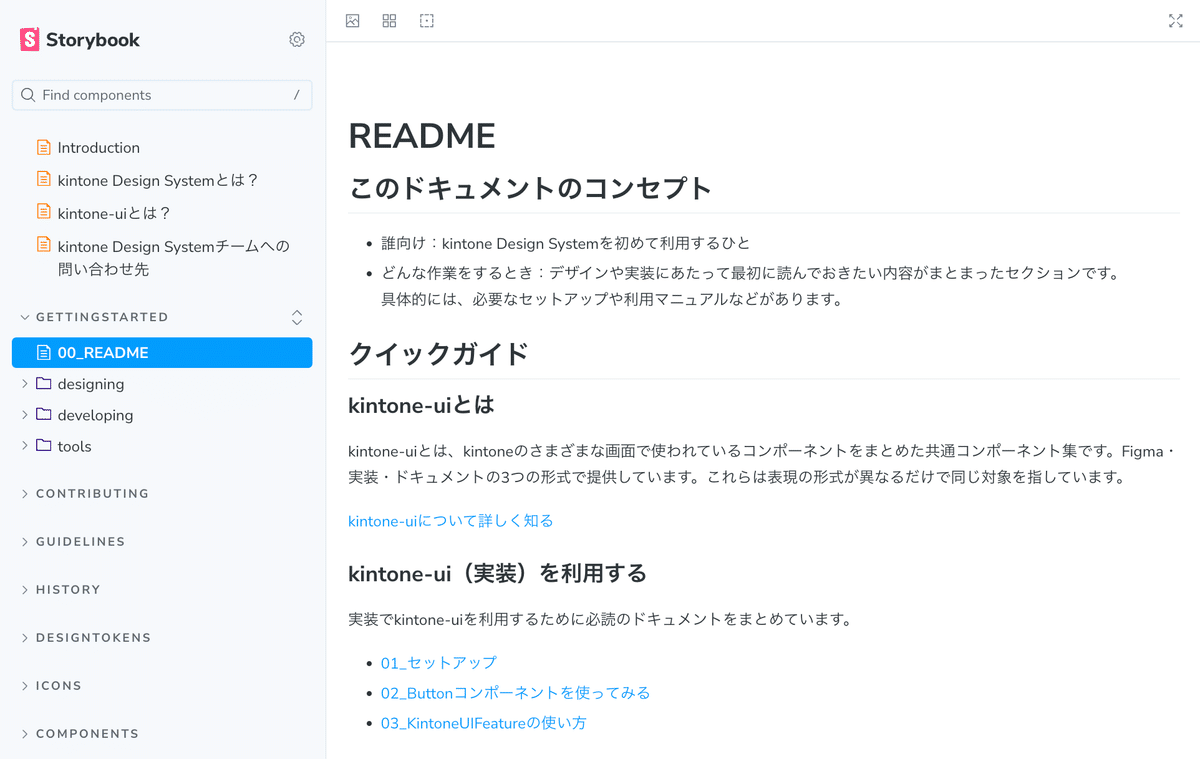This screenshot has height=759, width=1200.
Task: Toggle the outline toolbar icon
Action: coord(427,21)
